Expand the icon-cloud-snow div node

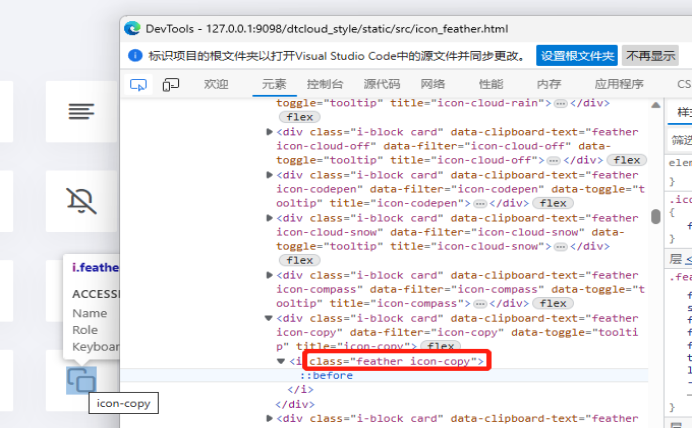(x=269, y=218)
